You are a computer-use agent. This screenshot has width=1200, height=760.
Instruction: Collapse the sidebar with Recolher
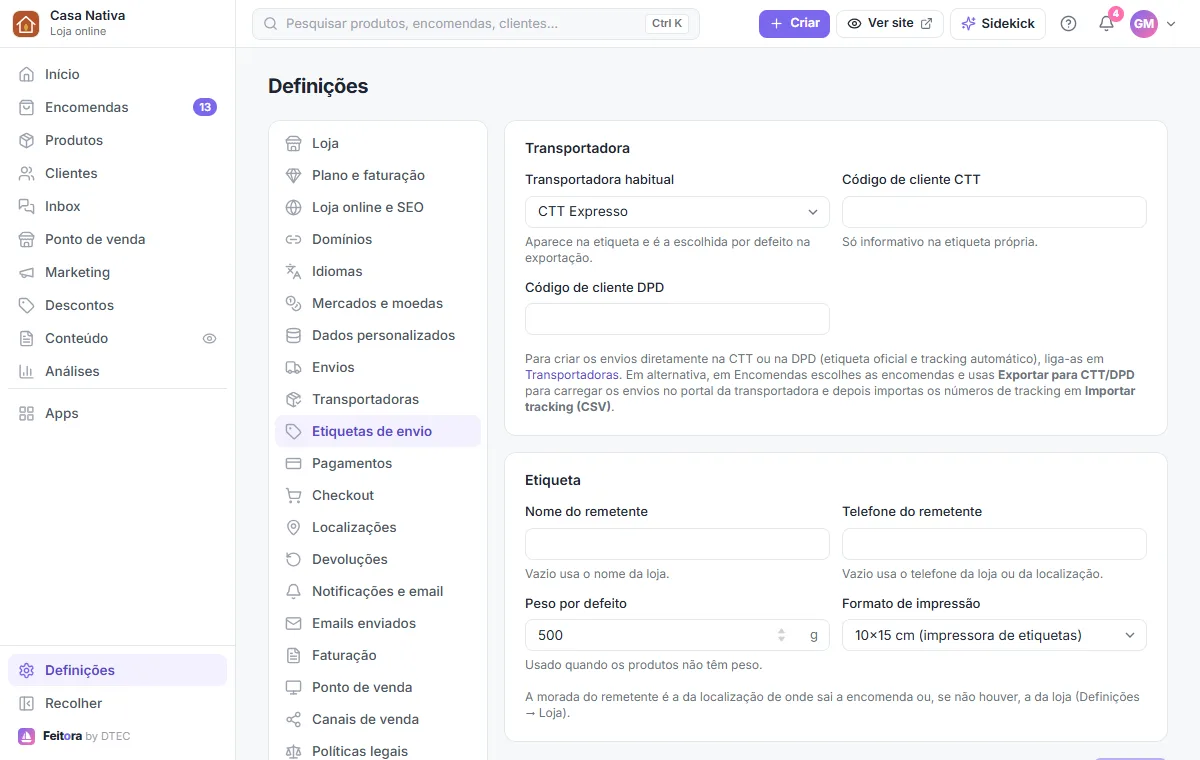coord(117,703)
